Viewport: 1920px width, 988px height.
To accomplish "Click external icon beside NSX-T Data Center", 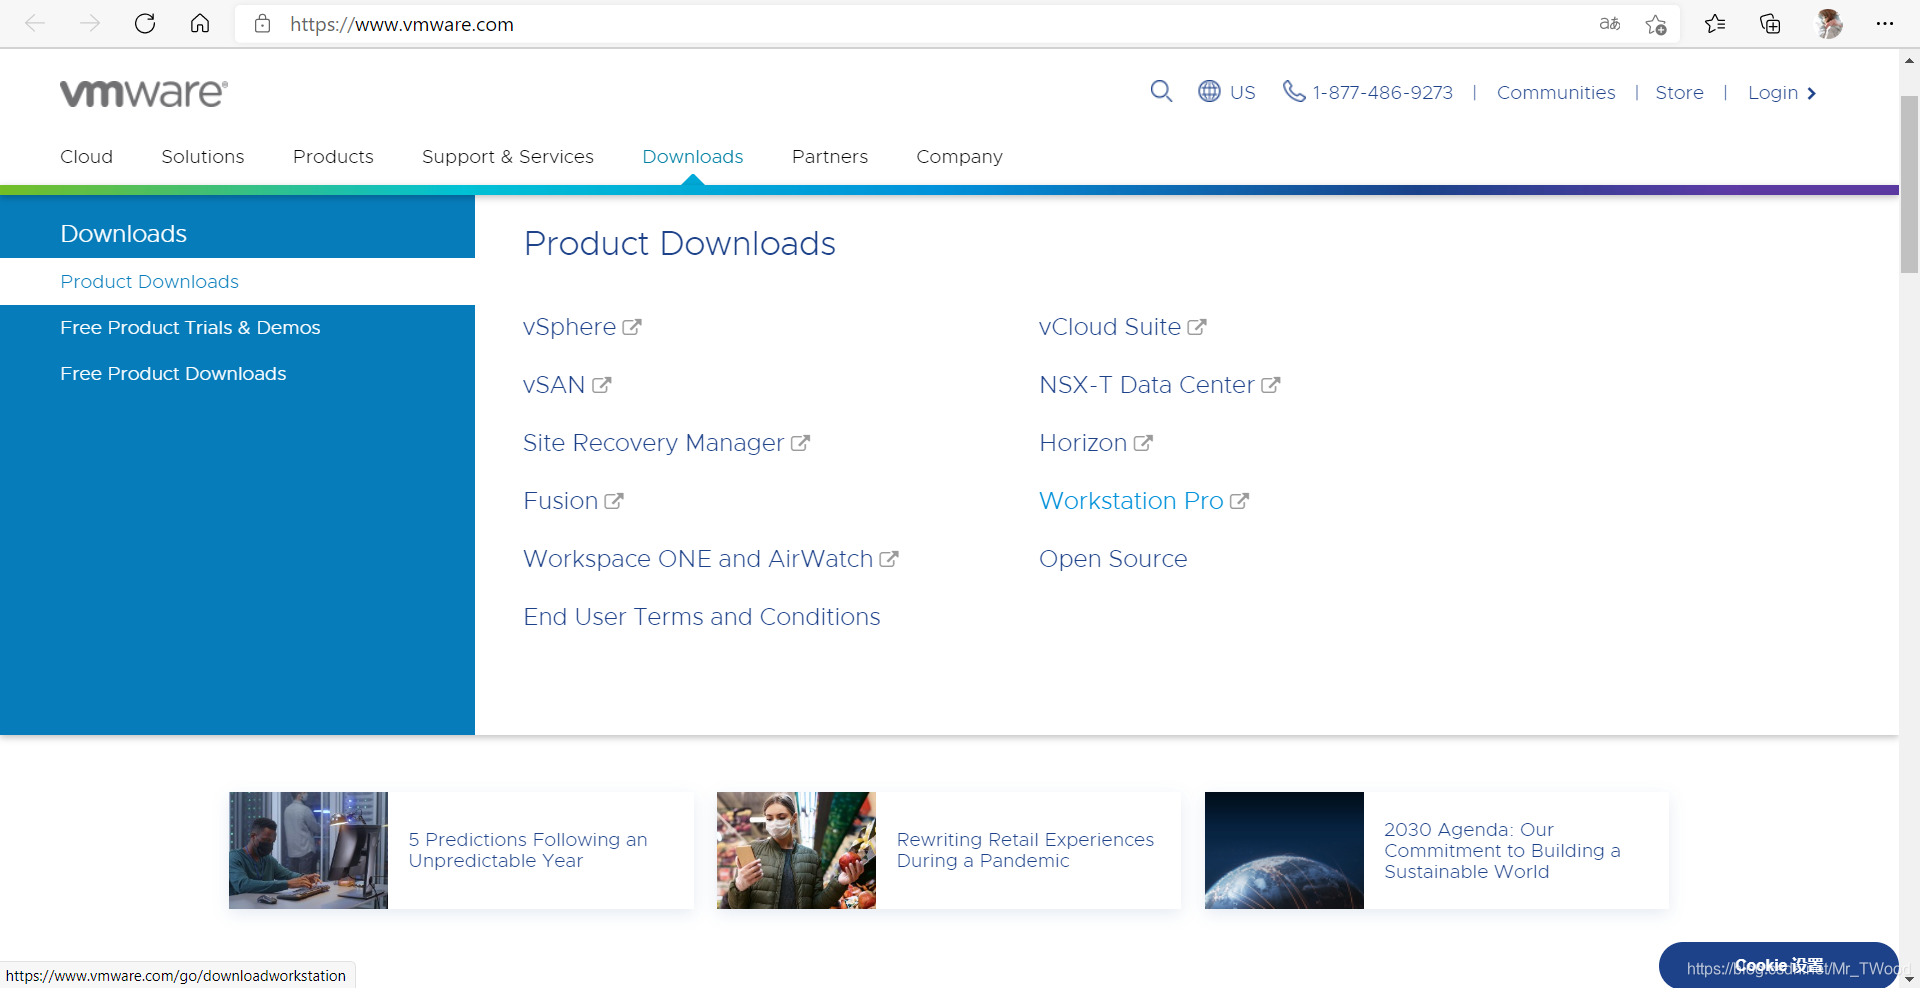I will pyautogui.click(x=1270, y=385).
